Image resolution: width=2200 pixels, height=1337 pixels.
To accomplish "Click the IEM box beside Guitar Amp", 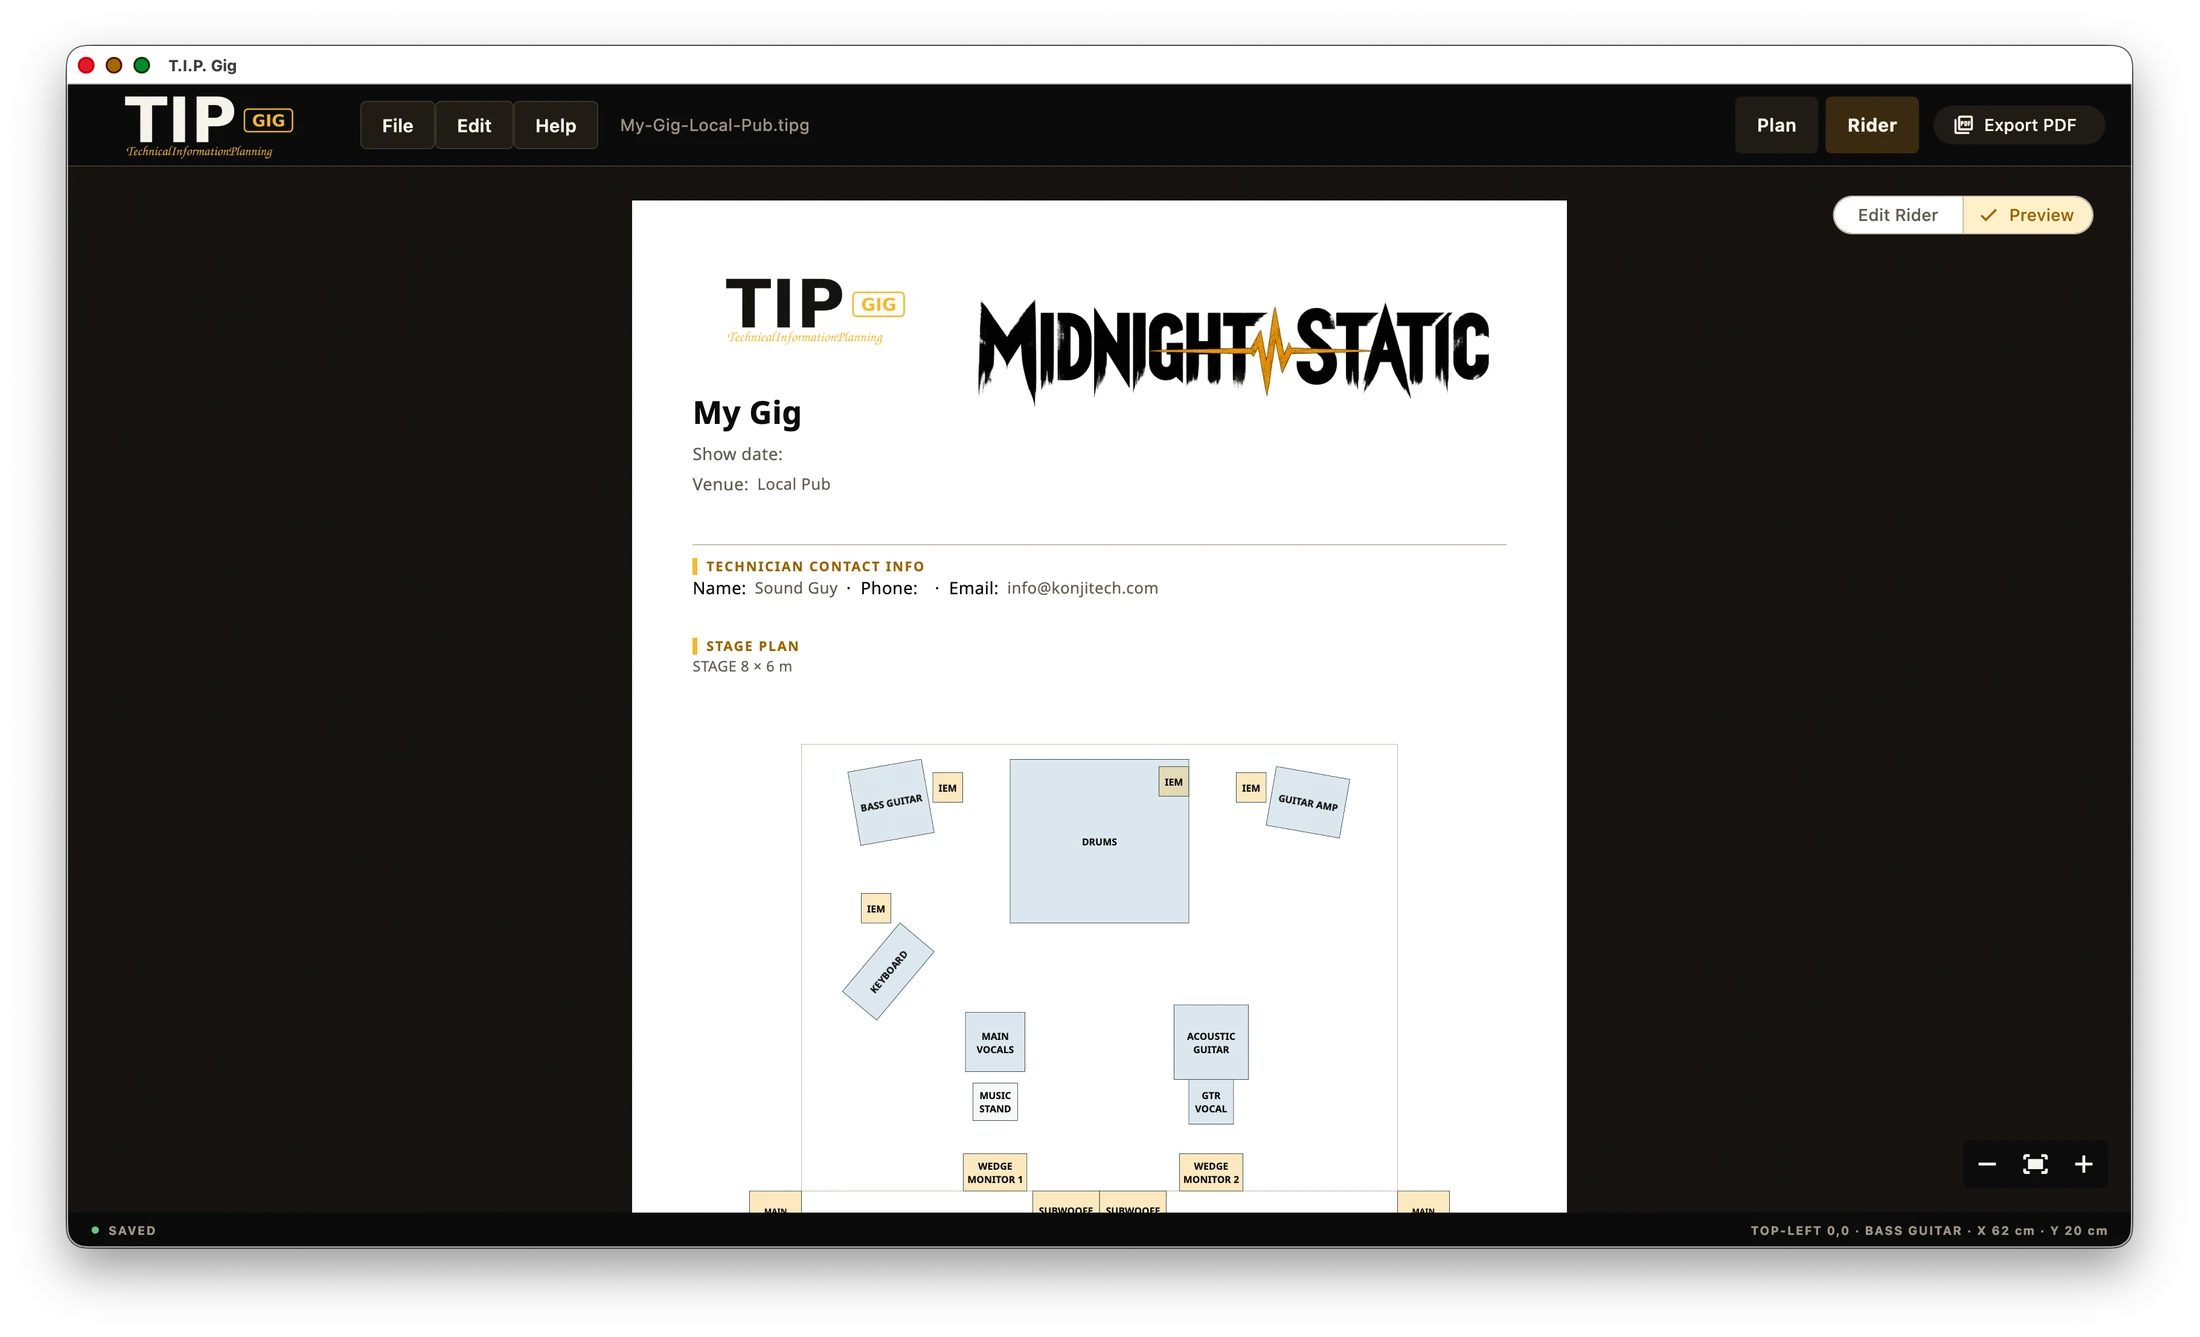I will point(1251,788).
